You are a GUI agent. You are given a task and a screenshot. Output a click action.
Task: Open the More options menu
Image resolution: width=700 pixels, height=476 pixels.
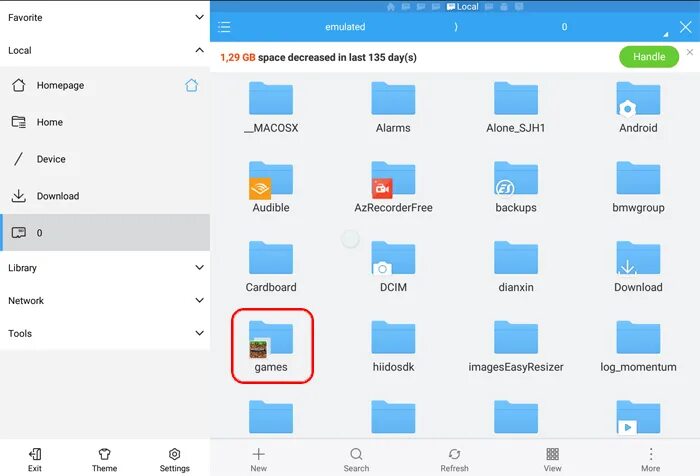click(x=650, y=460)
